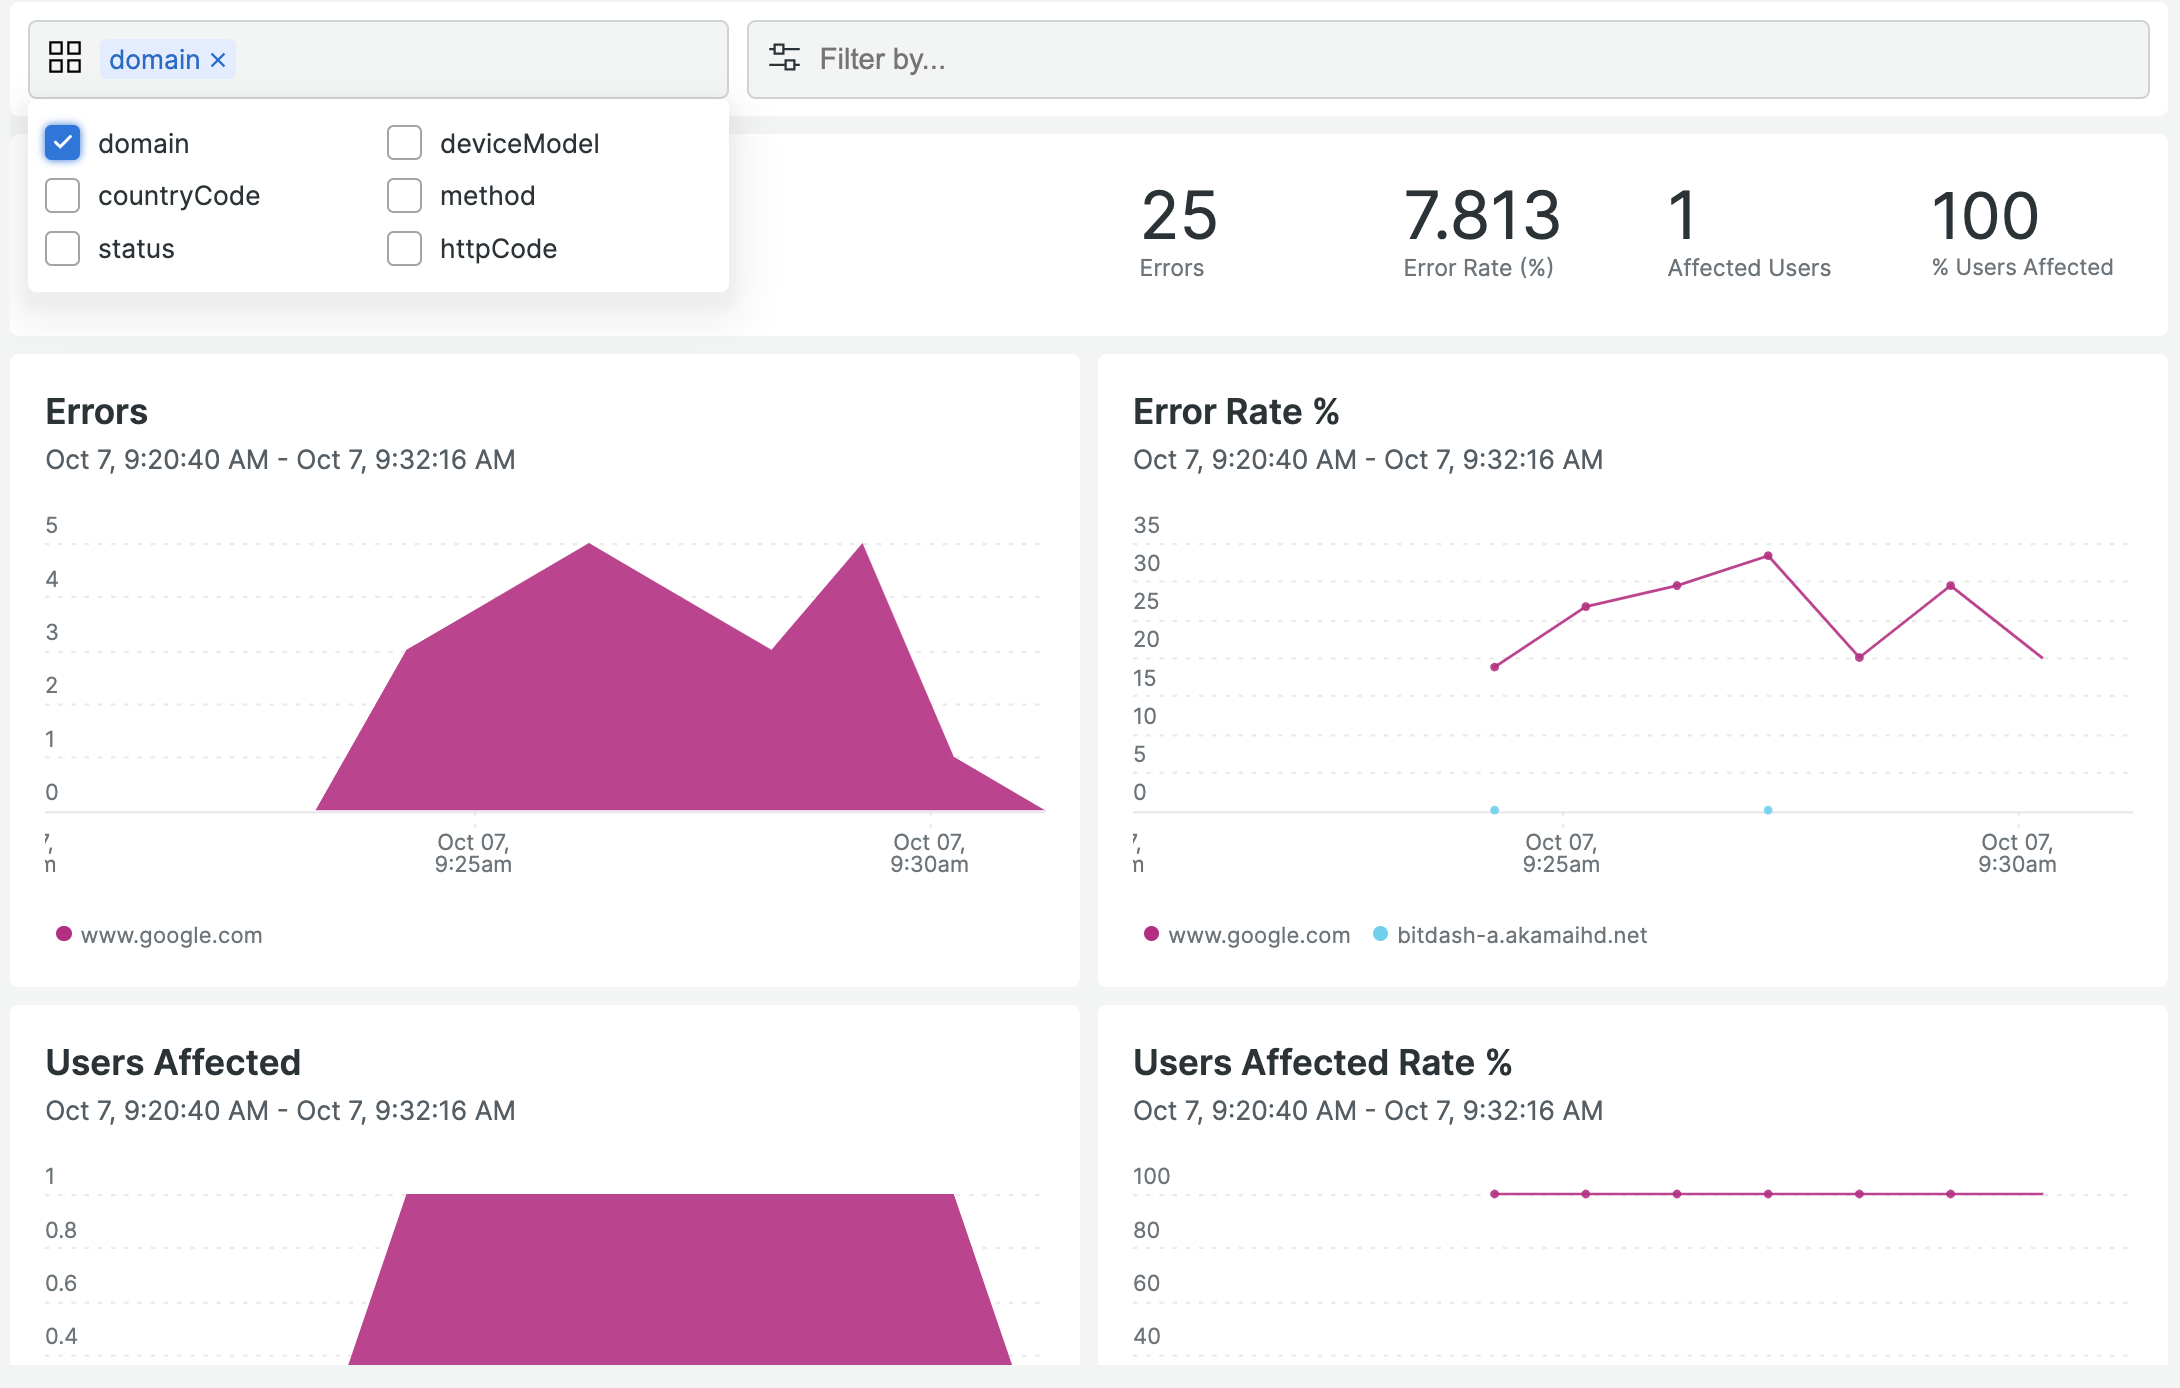
Task: Click the 100 % Users Affected metric
Action: pyautogui.click(x=2022, y=232)
